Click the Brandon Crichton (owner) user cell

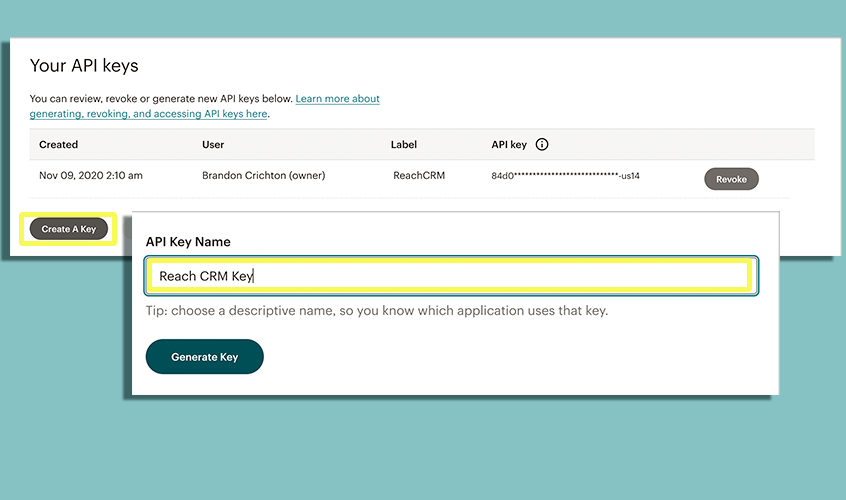pos(263,176)
